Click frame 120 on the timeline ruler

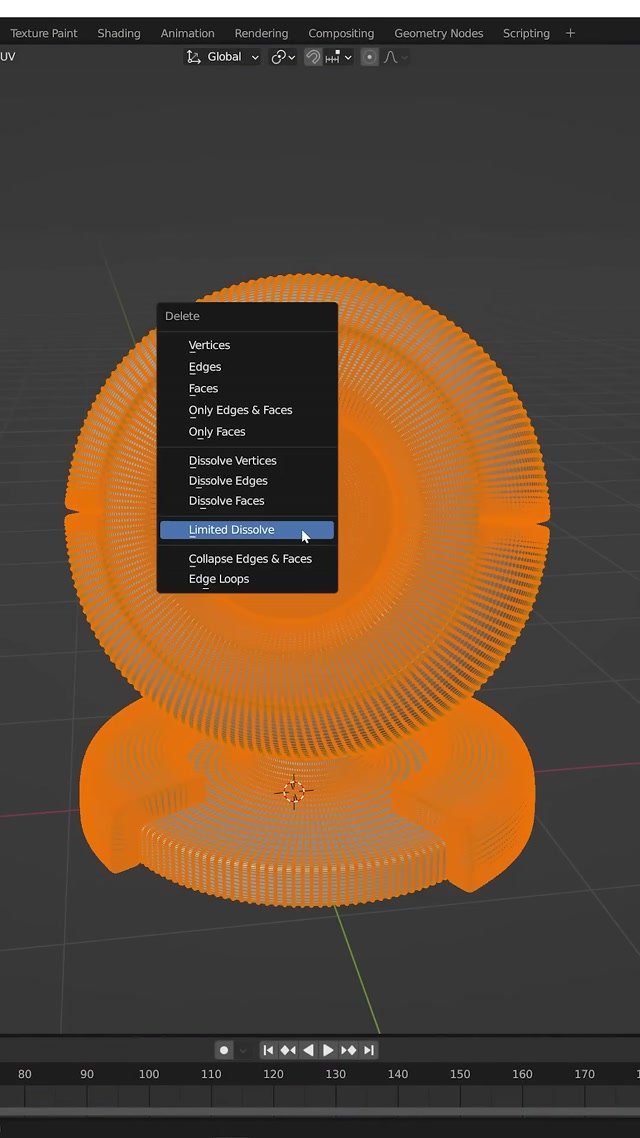[x=273, y=1074]
